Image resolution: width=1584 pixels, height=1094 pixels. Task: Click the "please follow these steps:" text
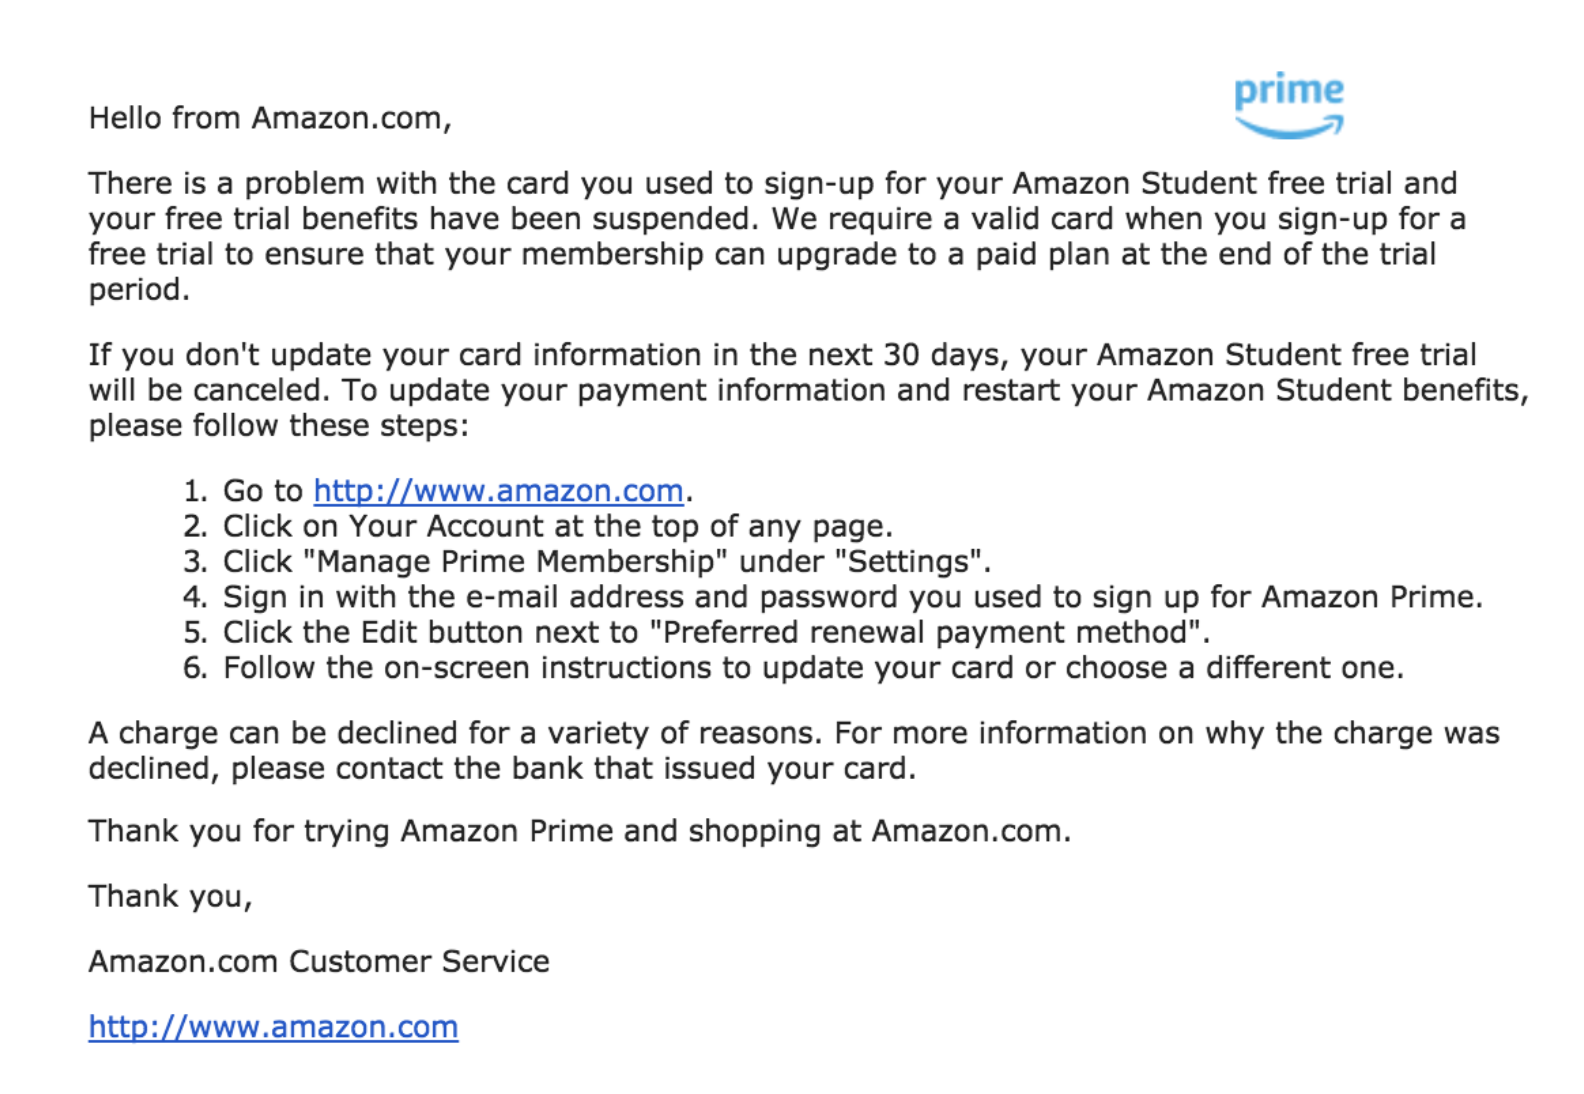(x=278, y=426)
